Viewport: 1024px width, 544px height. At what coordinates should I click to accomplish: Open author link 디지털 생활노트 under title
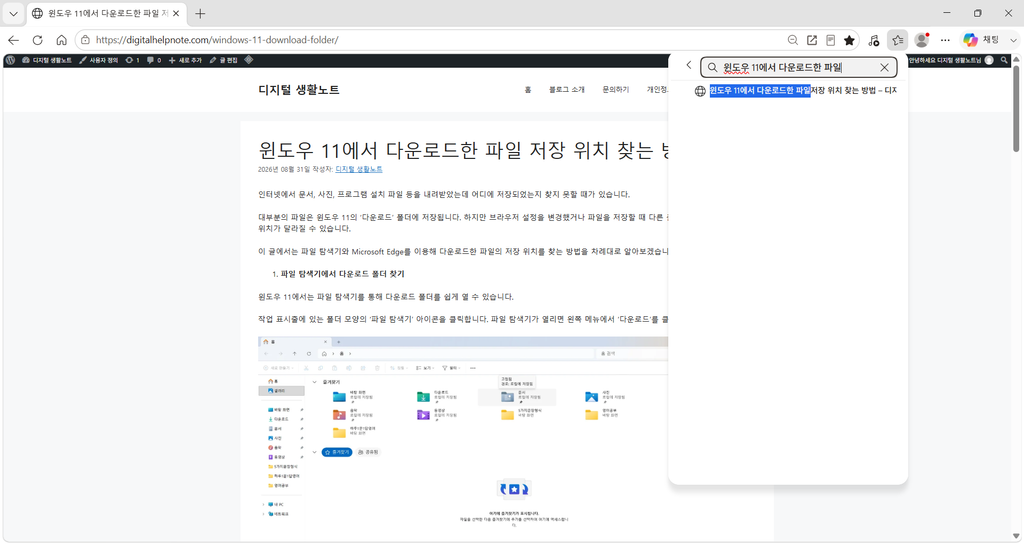[359, 169]
